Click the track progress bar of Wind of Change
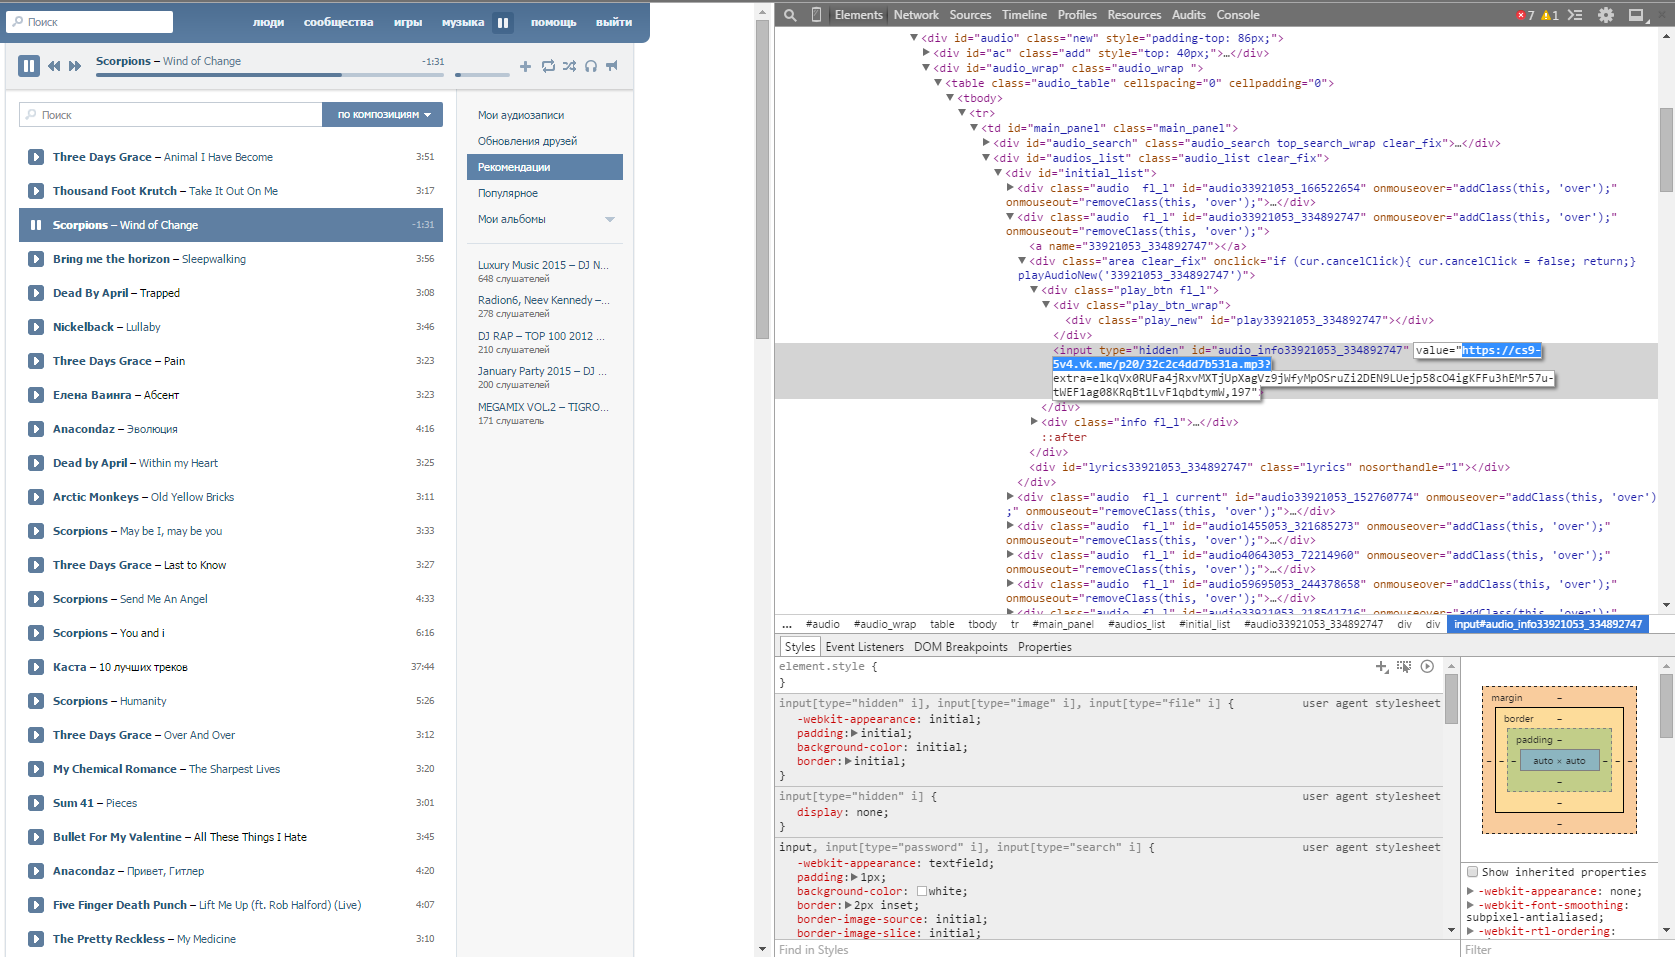1679x957 pixels. coord(270,75)
